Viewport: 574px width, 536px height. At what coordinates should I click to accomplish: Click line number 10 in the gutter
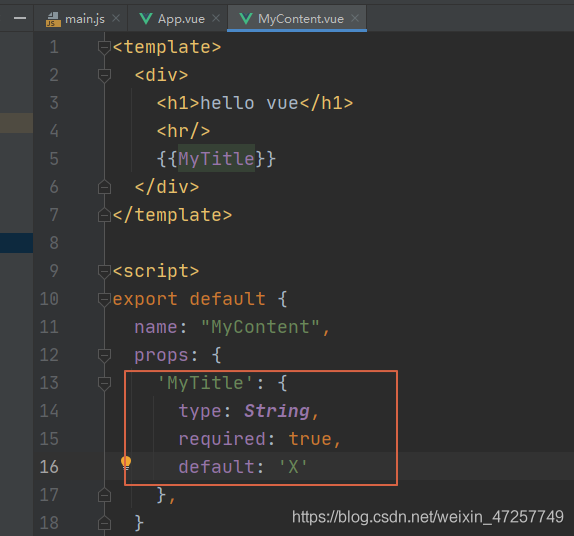click(x=49, y=299)
